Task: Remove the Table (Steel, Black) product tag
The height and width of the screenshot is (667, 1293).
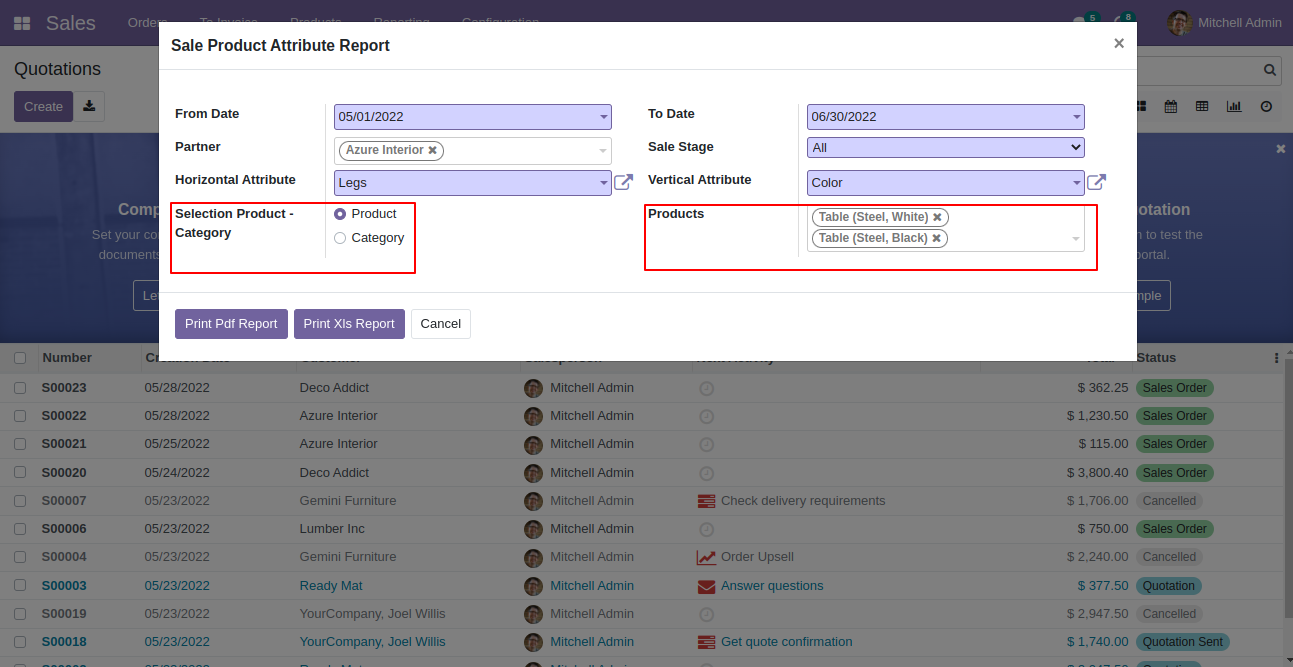Action: click(936, 238)
